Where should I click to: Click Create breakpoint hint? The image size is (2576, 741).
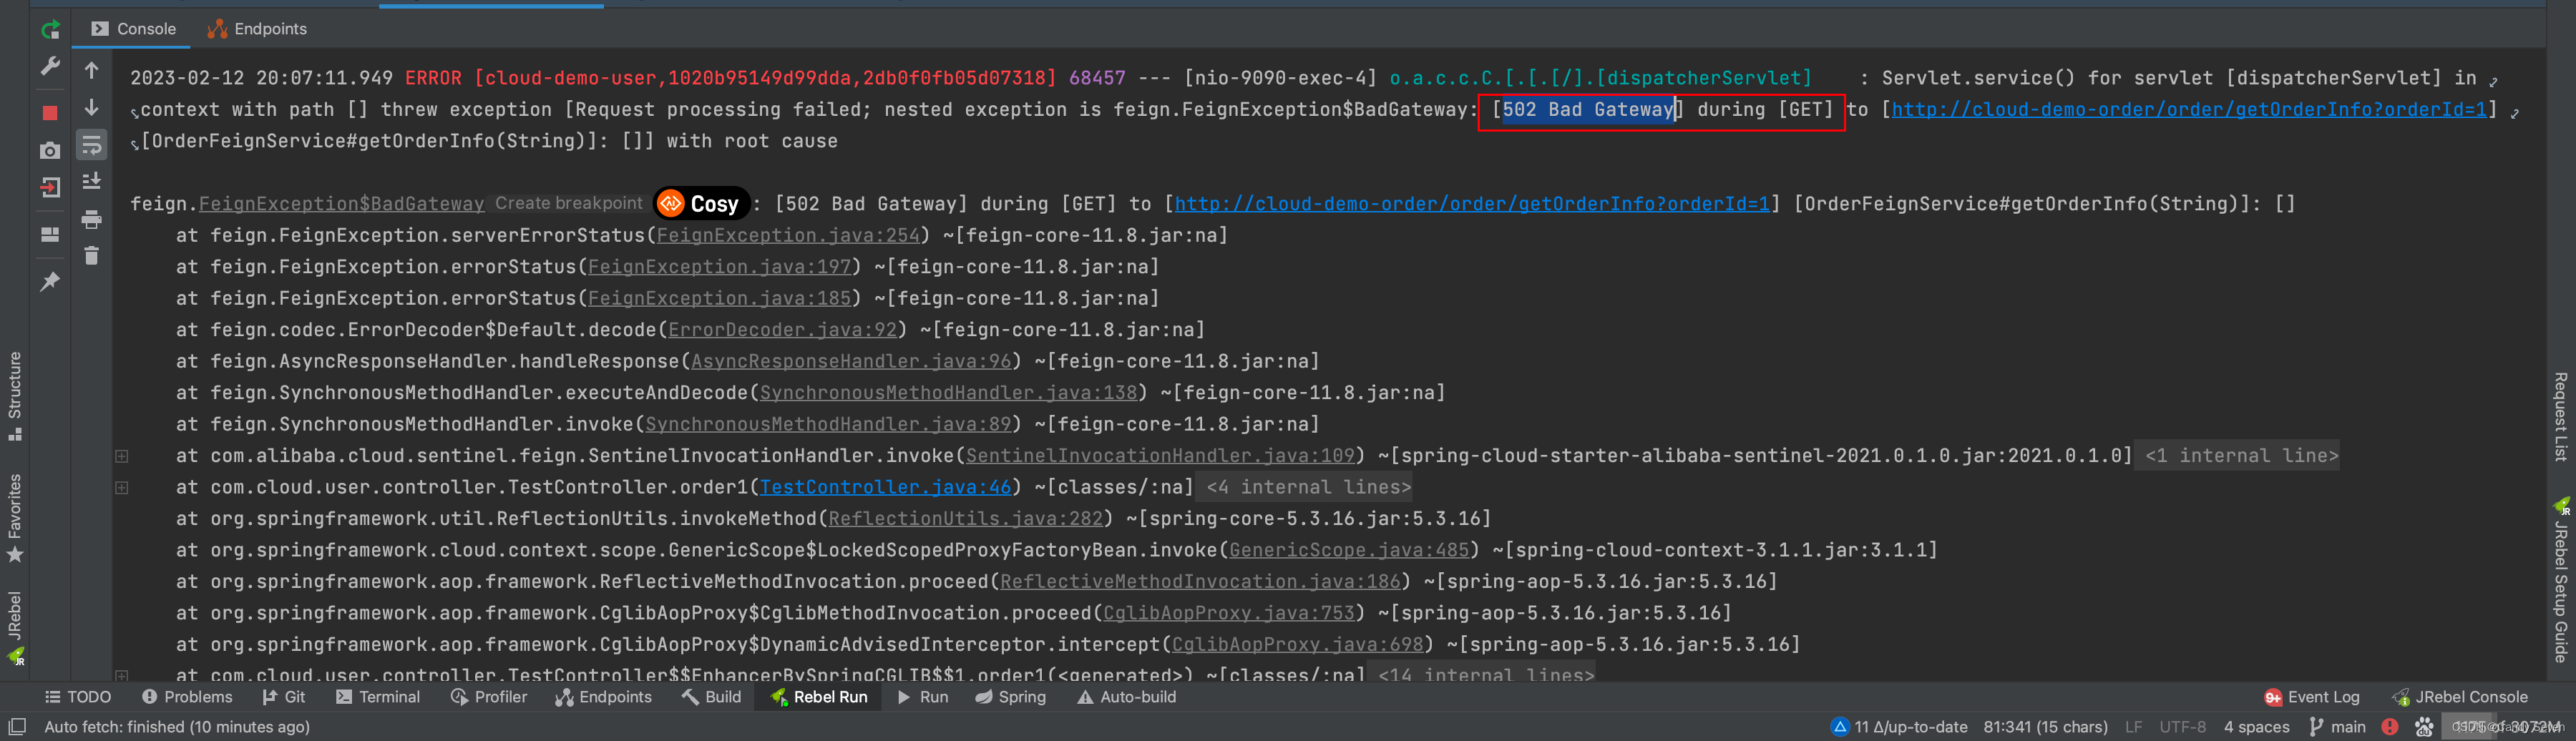(x=569, y=203)
